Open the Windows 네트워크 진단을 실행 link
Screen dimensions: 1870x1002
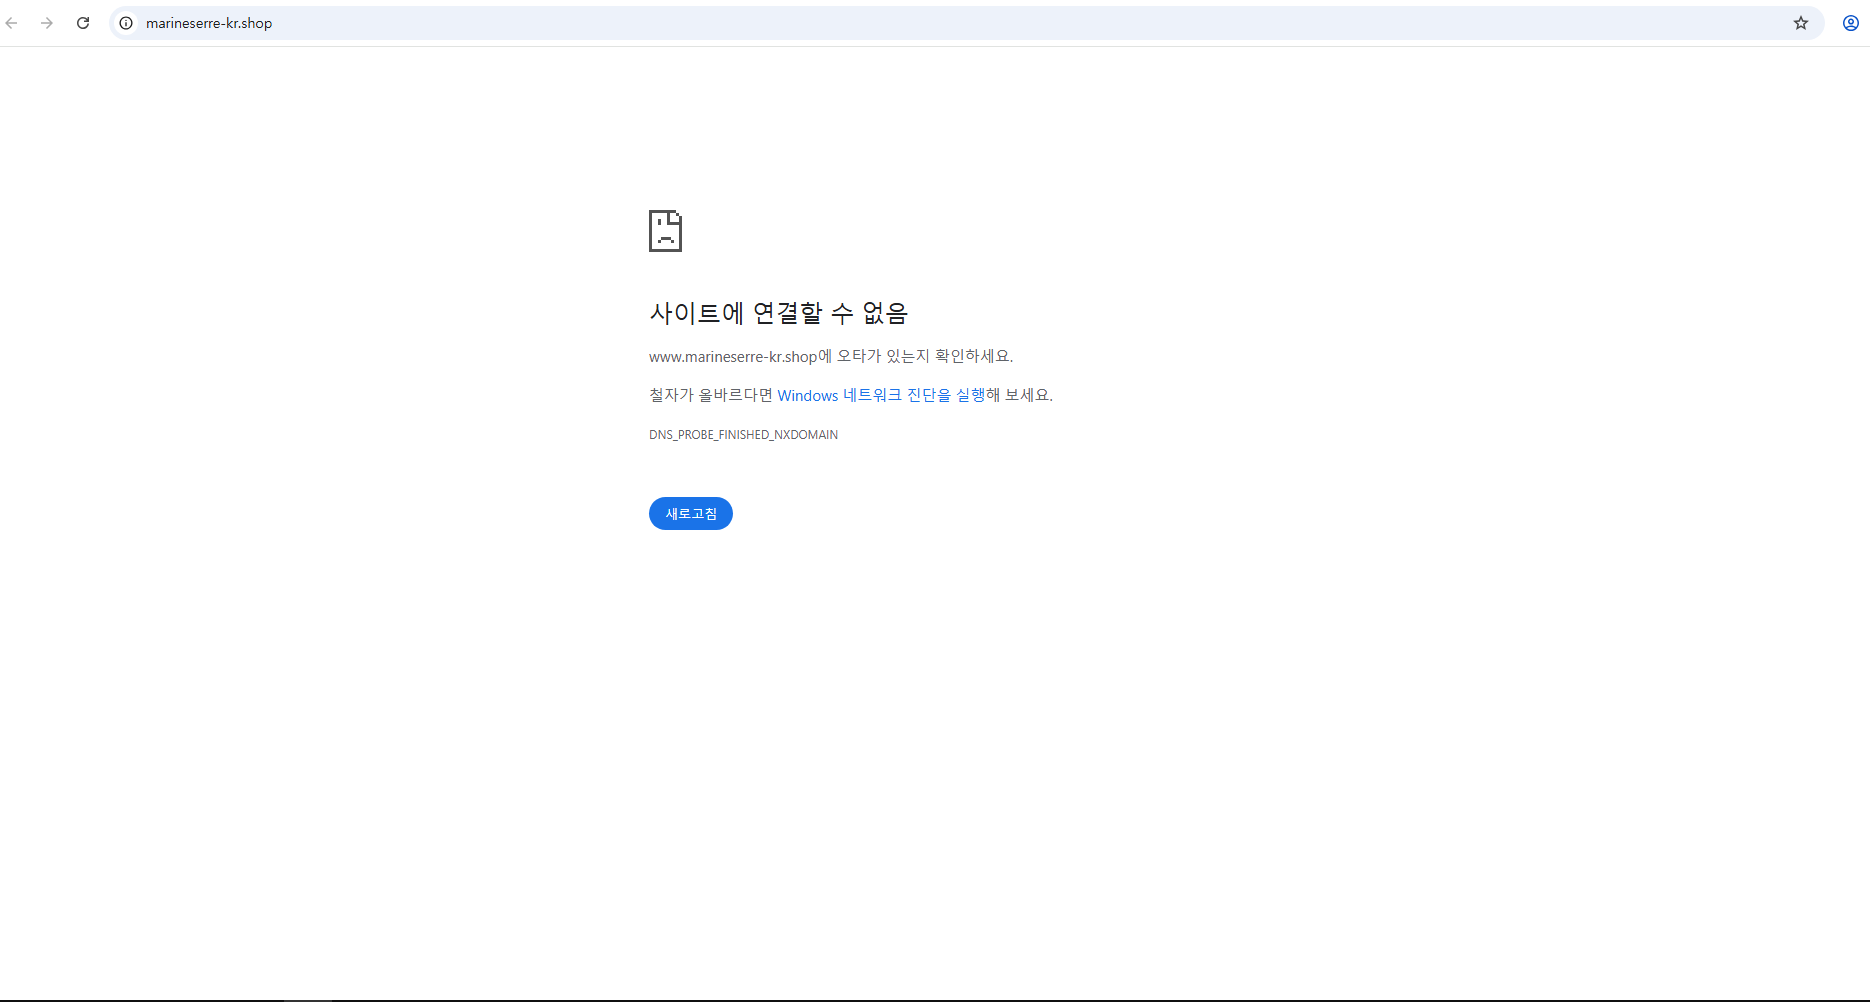[x=881, y=395]
